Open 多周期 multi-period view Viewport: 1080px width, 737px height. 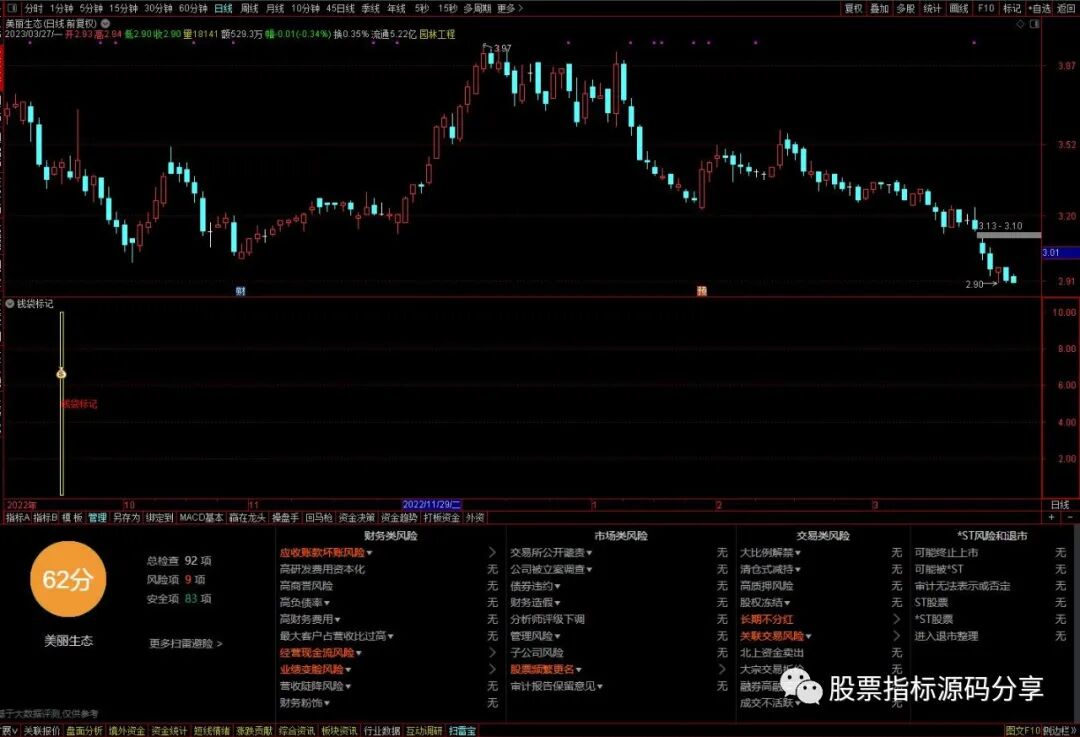tap(477, 8)
